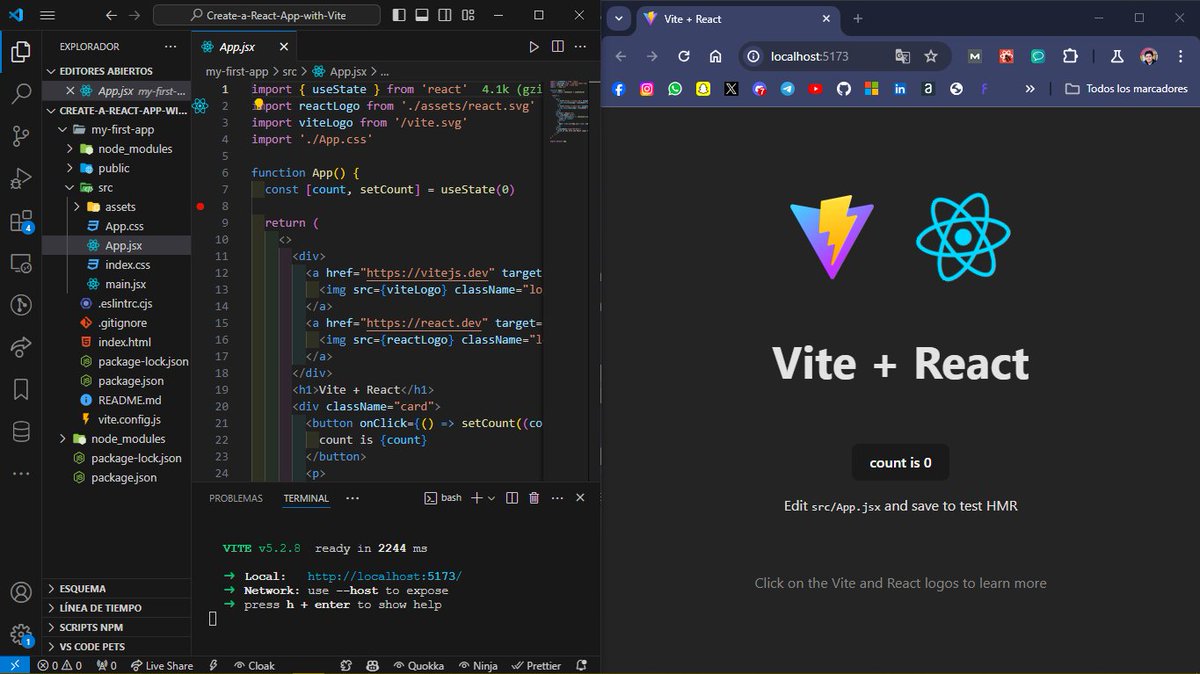This screenshot has width=1200, height=674.
Task: Toggle the breakpoint on line 8
Action: coord(201,207)
